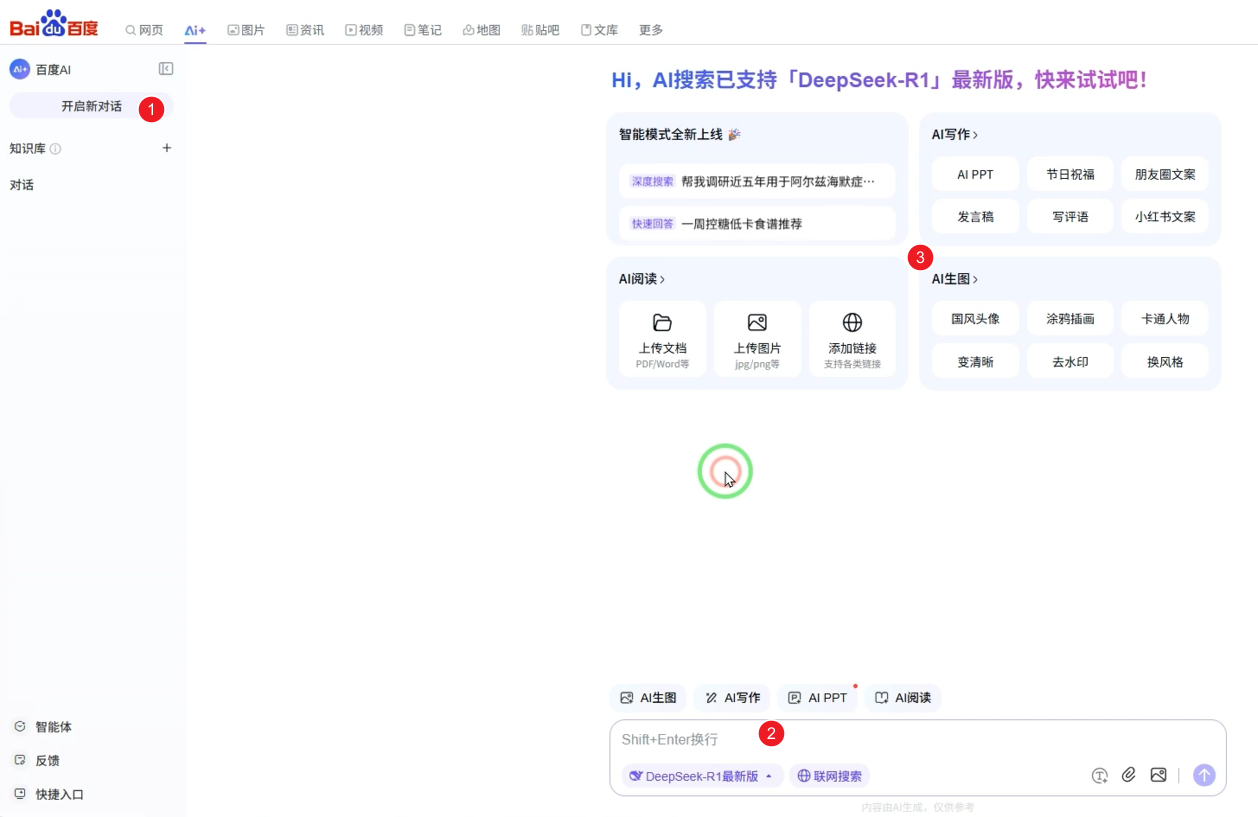
Task: Expand the AI写作 section heading
Action: 955,134
